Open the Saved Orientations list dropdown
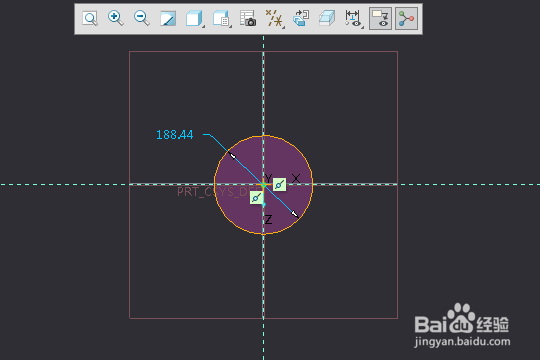 coord(221,19)
